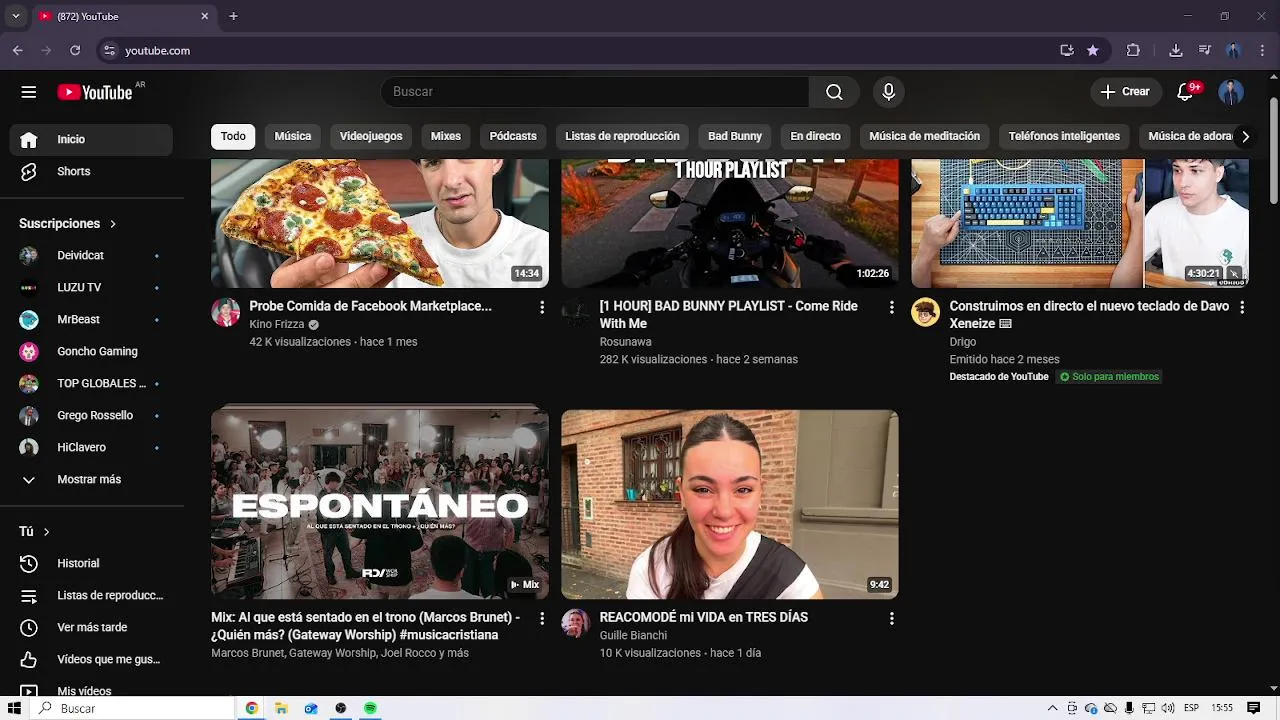The image size is (1280, 720).
Task: Open options for Probe Comida video
Action: click(x=542, y=307)
